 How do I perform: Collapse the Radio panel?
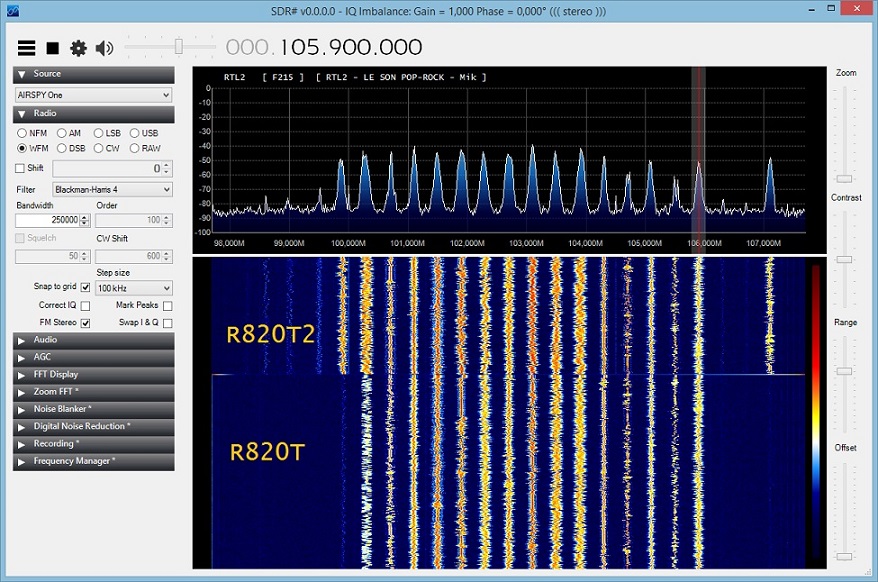click(x=94, y=114)
